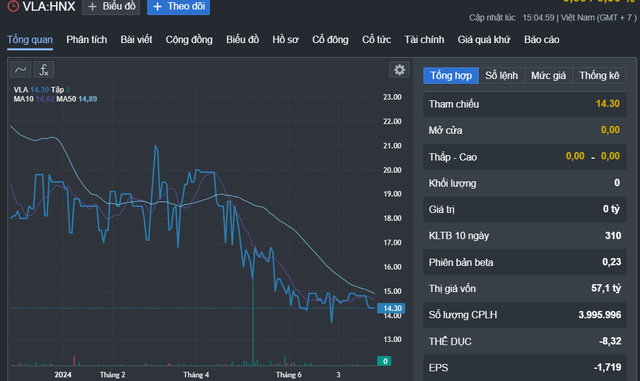The height and width of the screenshot is (381, 640).
Task: Show the Thống kê panel tab
Action: click(x=599, y=76)
